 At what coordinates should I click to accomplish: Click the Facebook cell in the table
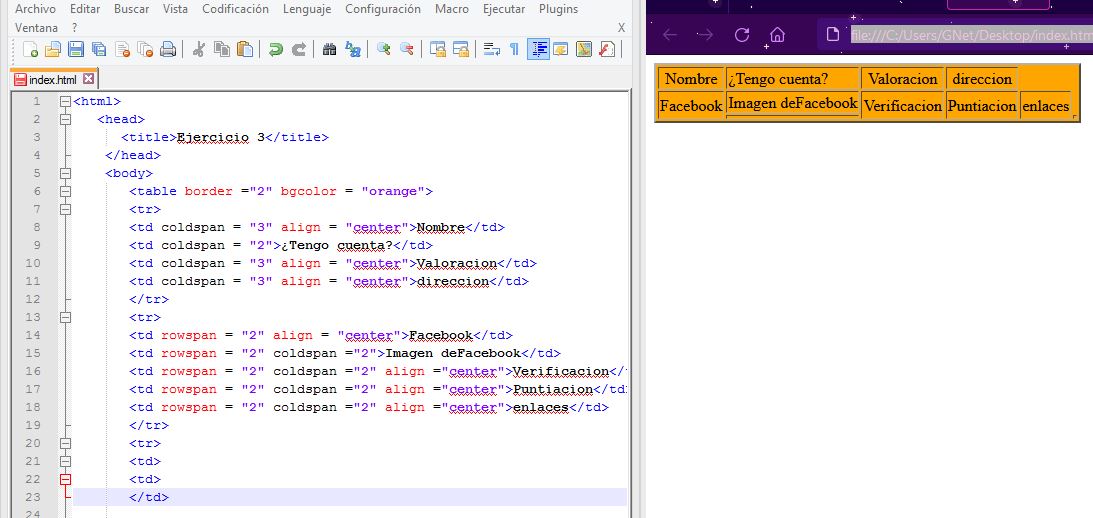(691, 106)
